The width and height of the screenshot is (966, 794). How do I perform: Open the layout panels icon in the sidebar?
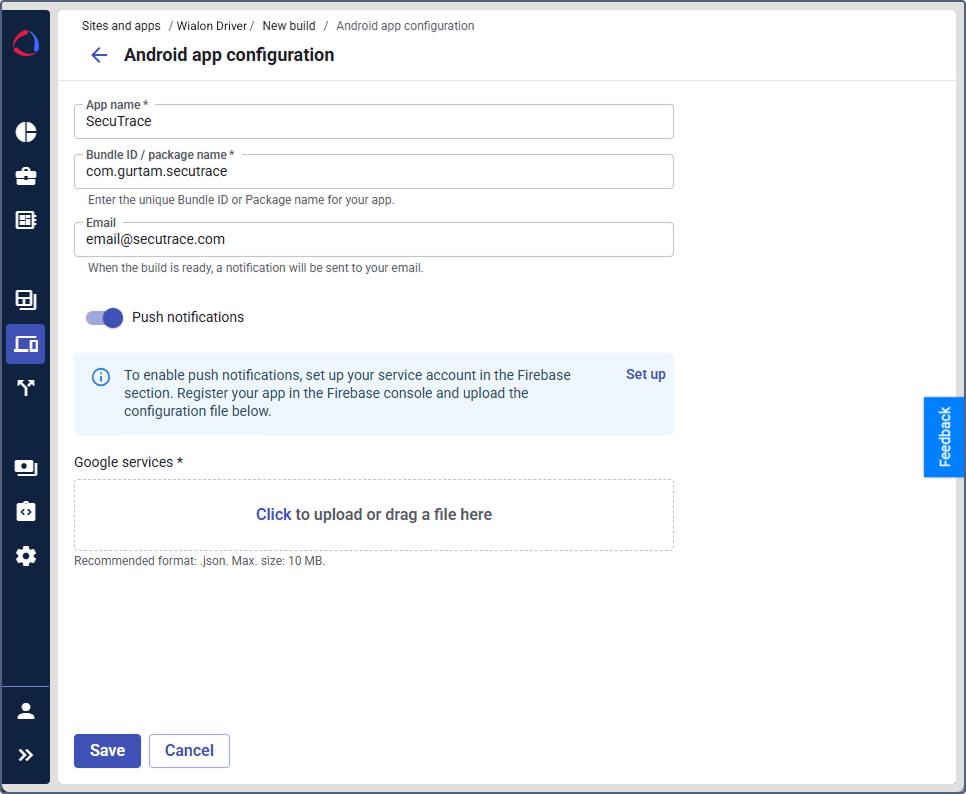(x=26, y=300)
